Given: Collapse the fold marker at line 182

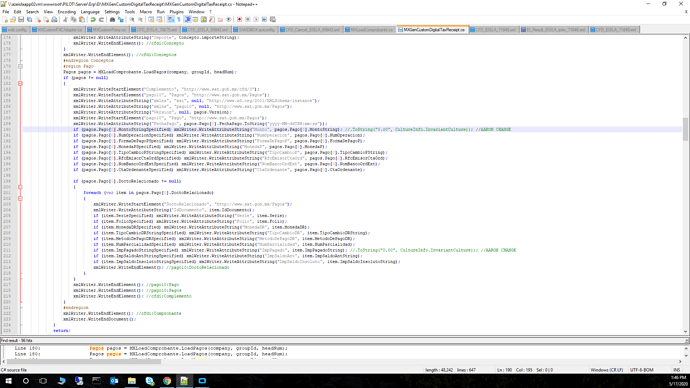Looking at the screenshot, I should (20, 84).
